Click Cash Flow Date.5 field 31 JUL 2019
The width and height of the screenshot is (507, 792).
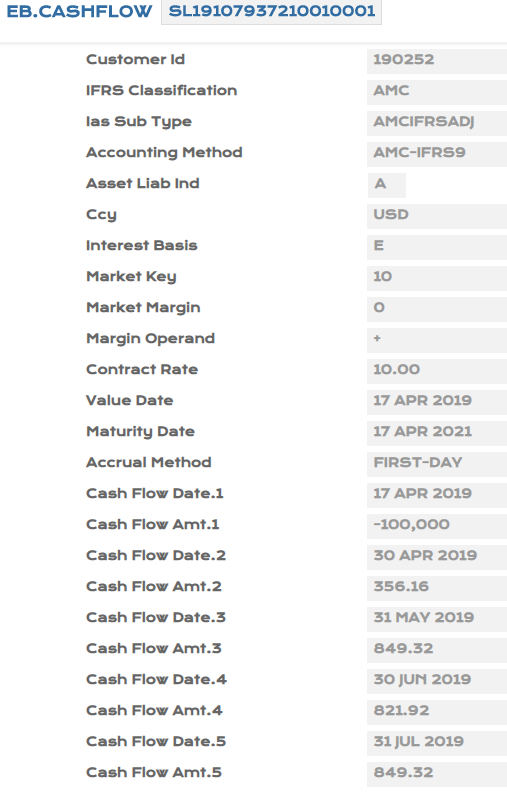pyautogui.click(x=437, y=741)
